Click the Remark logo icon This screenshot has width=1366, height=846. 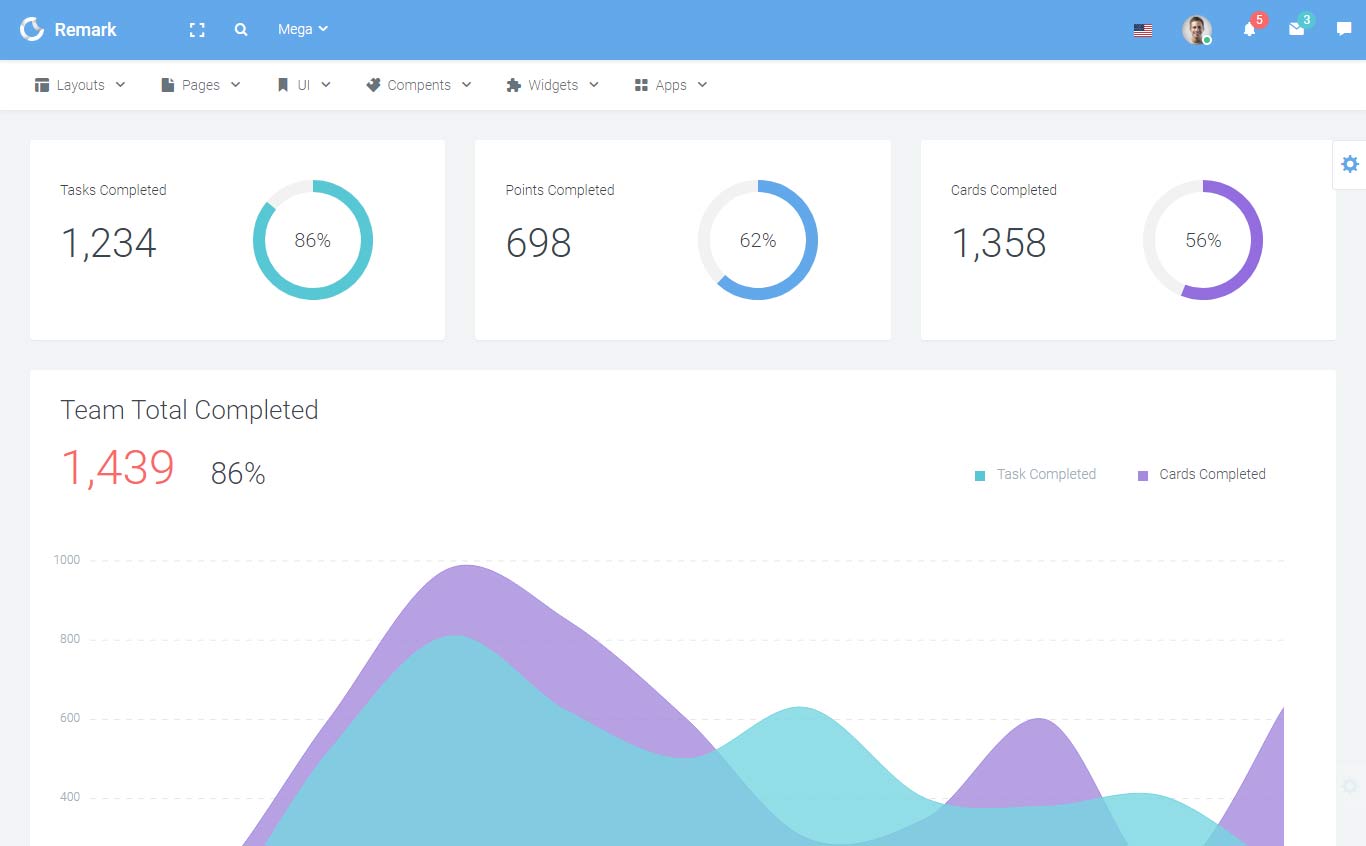pyautogui.click(x=32, y=29)
